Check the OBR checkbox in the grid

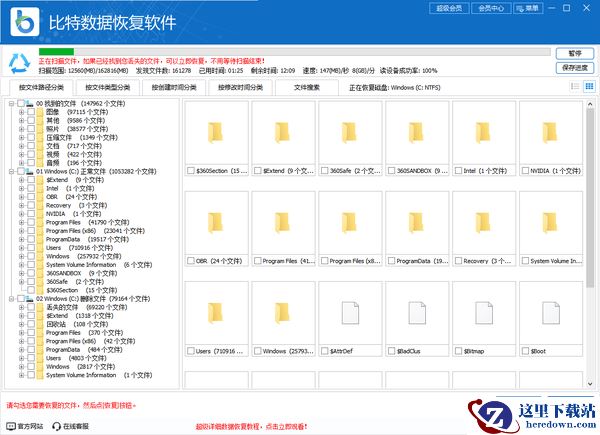191,261
